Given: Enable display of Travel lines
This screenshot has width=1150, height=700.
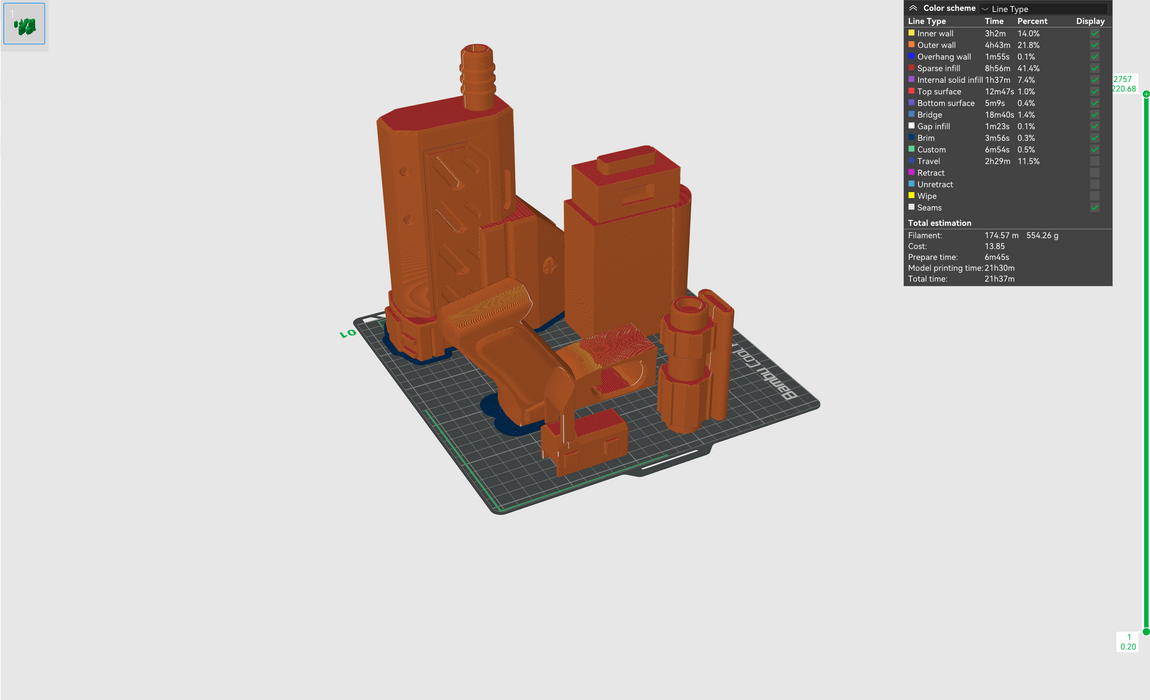Looking at the screenshot, I should click(1095, 161).
